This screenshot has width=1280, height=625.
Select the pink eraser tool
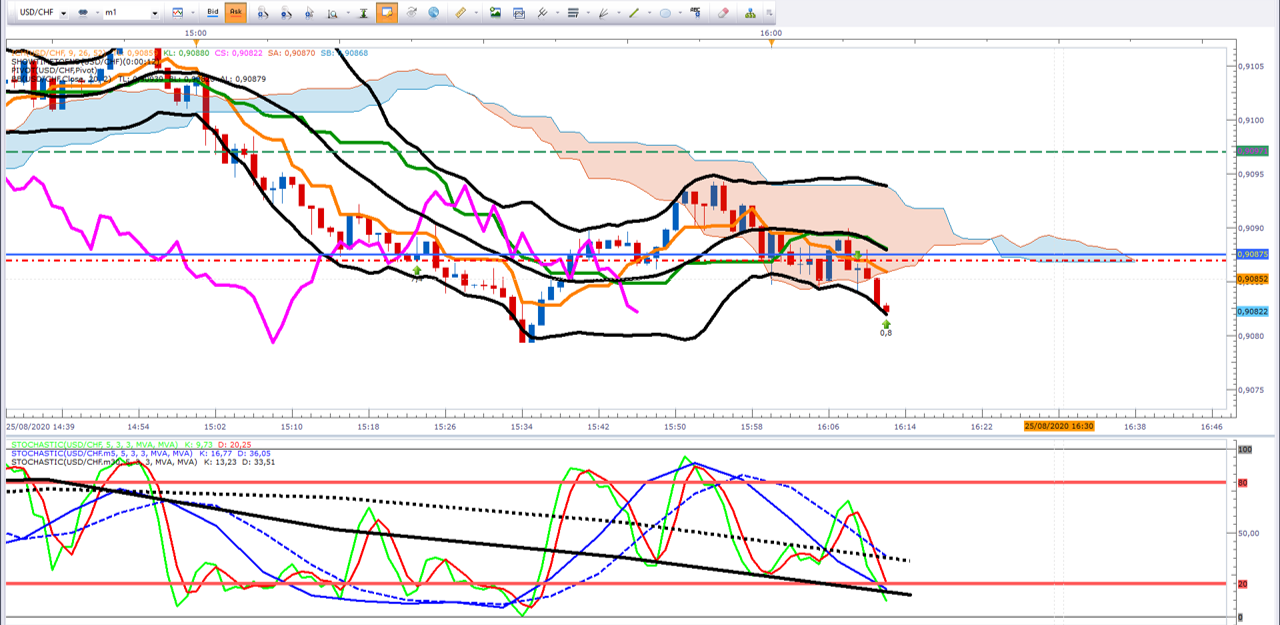[724, 13]
